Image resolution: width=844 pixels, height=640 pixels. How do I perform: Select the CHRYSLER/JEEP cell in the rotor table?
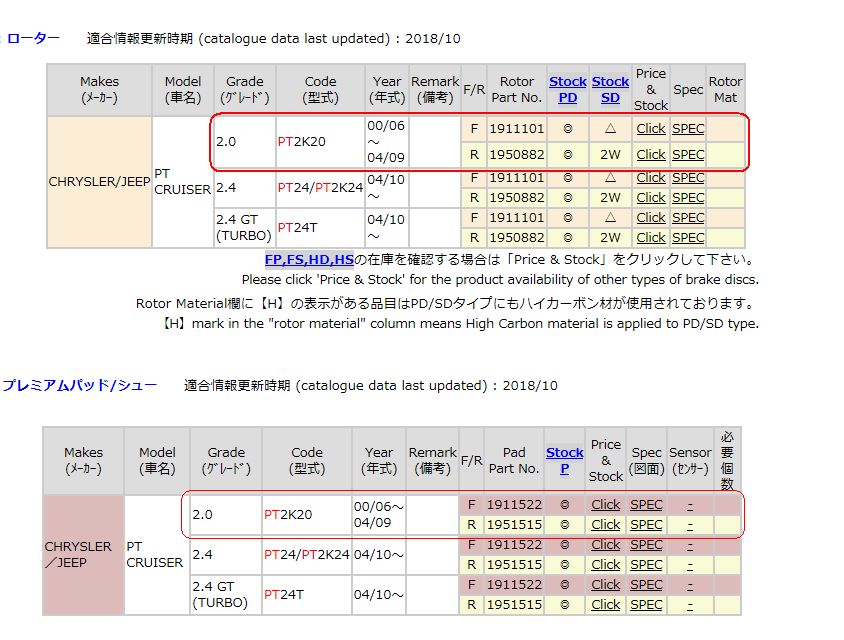point(99,182)
